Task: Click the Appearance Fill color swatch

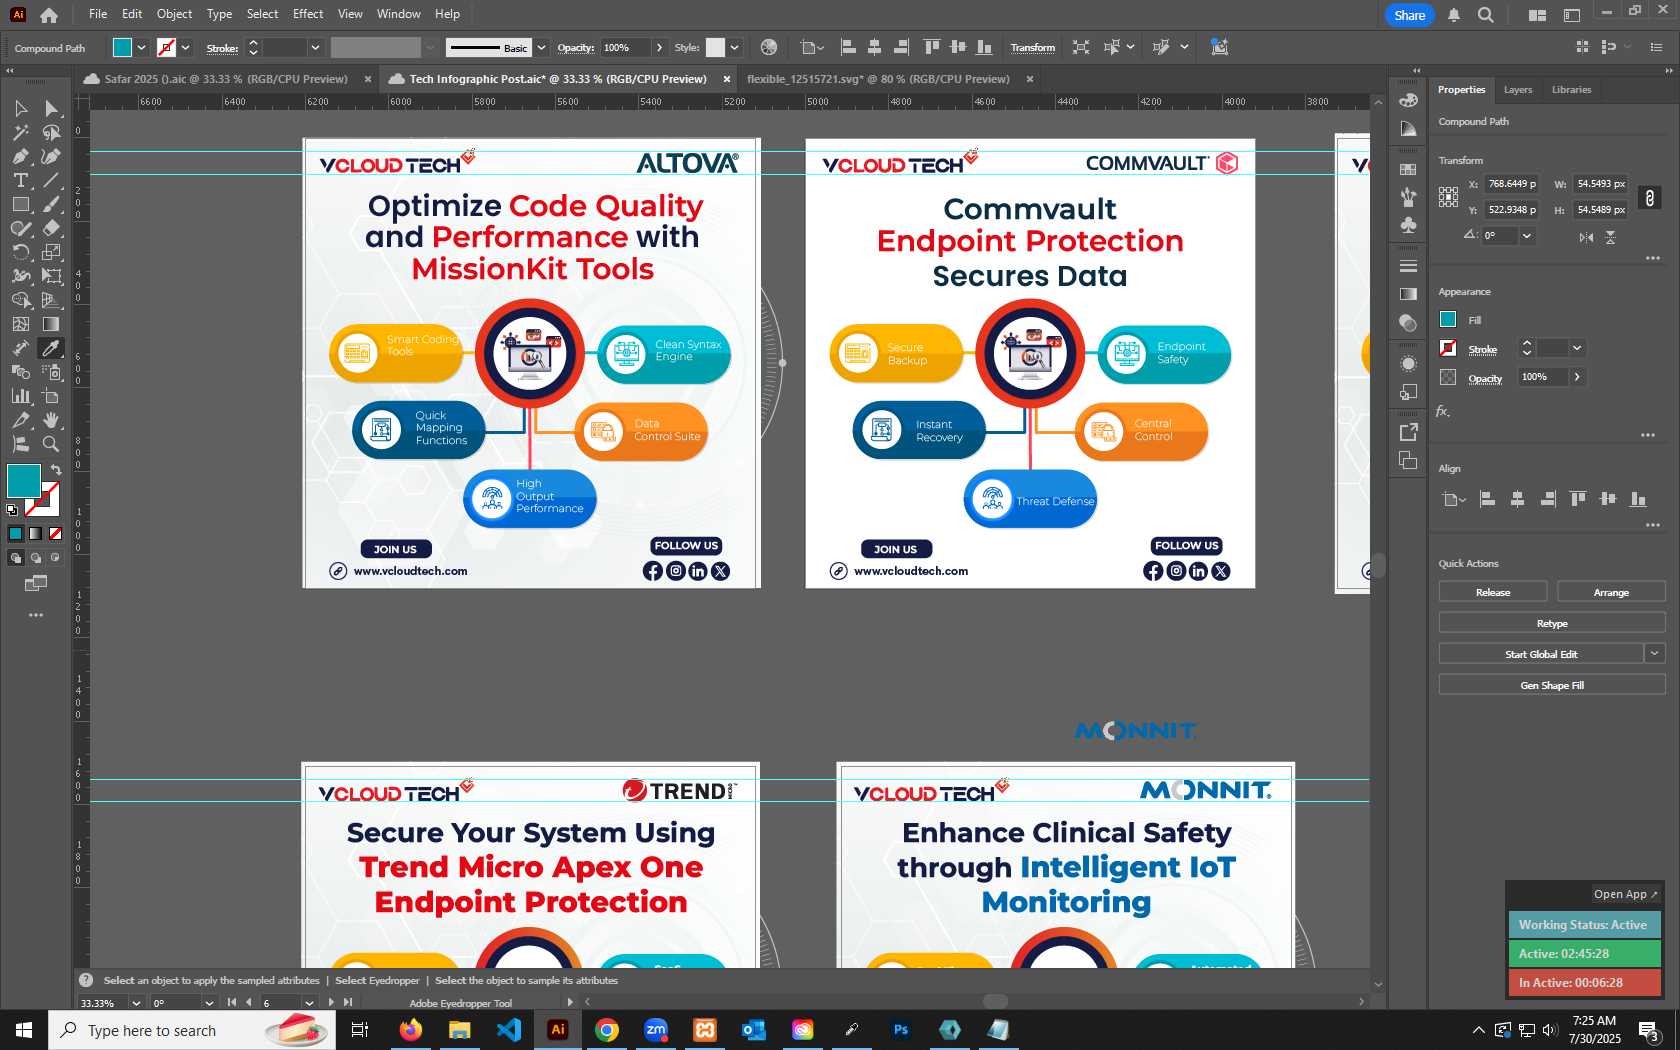Action: [x=1448, y=320]
